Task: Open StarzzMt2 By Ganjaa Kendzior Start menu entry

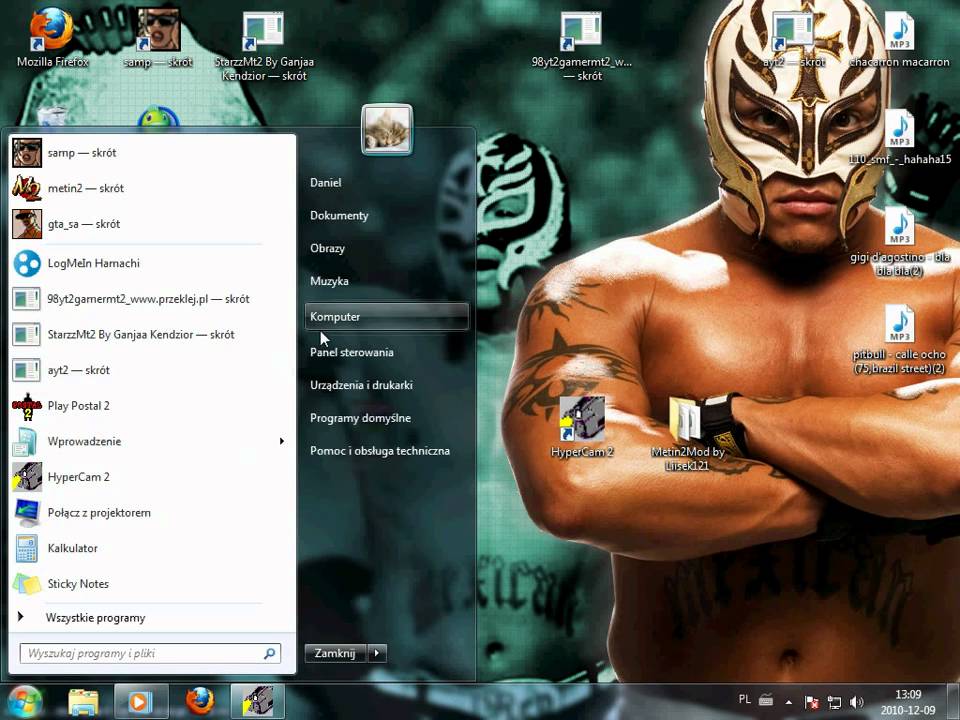Action: click(152, 334)
